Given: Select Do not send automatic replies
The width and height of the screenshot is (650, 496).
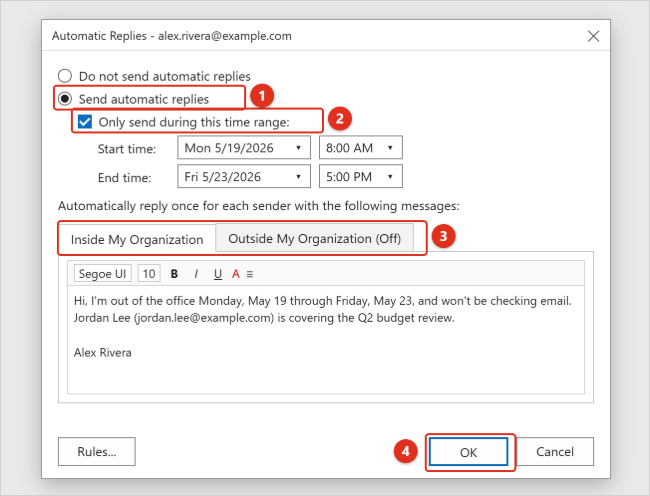Looking at the screenshot, I should 154,76.
